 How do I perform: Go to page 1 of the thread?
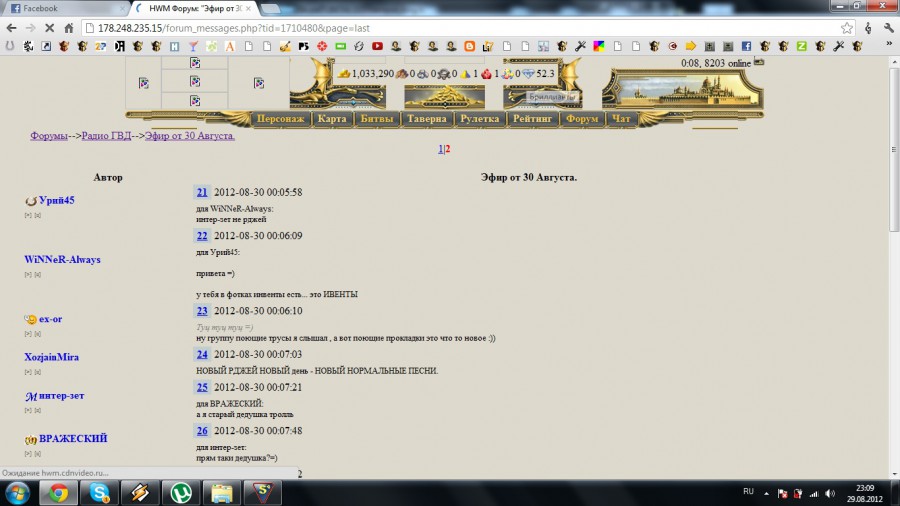click(x=440, y=149)
